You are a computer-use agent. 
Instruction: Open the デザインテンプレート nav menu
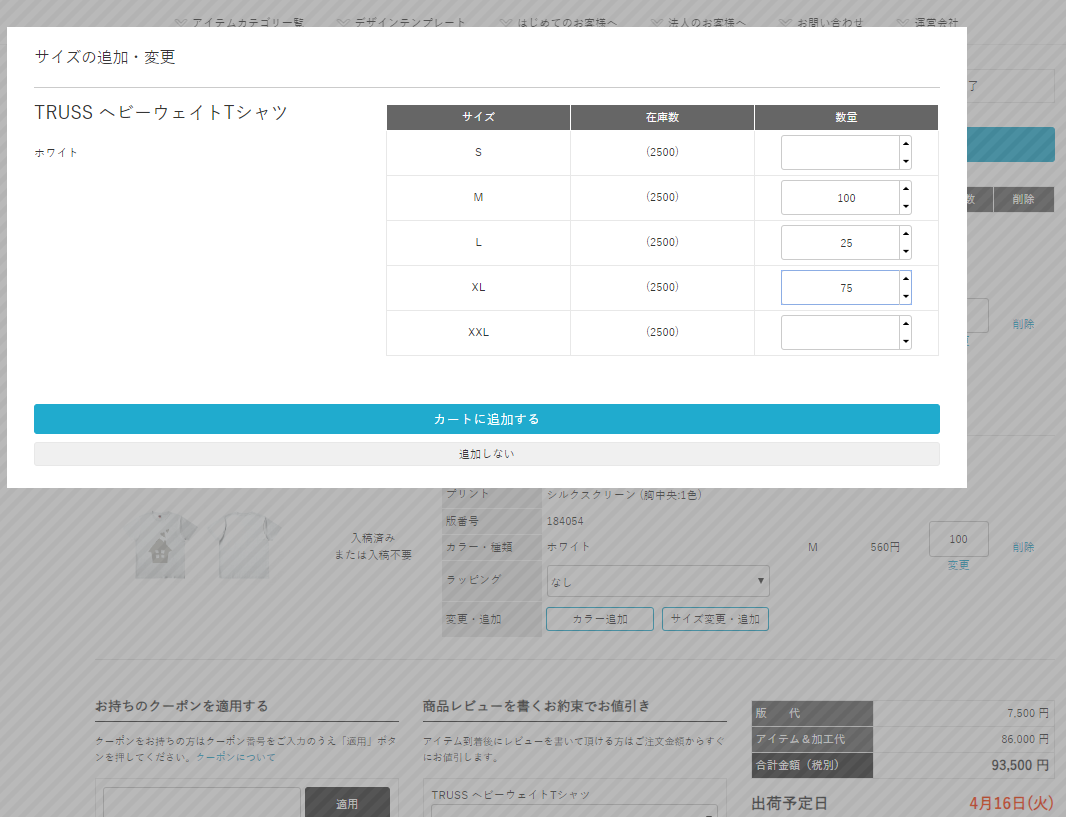click(402, 22)
